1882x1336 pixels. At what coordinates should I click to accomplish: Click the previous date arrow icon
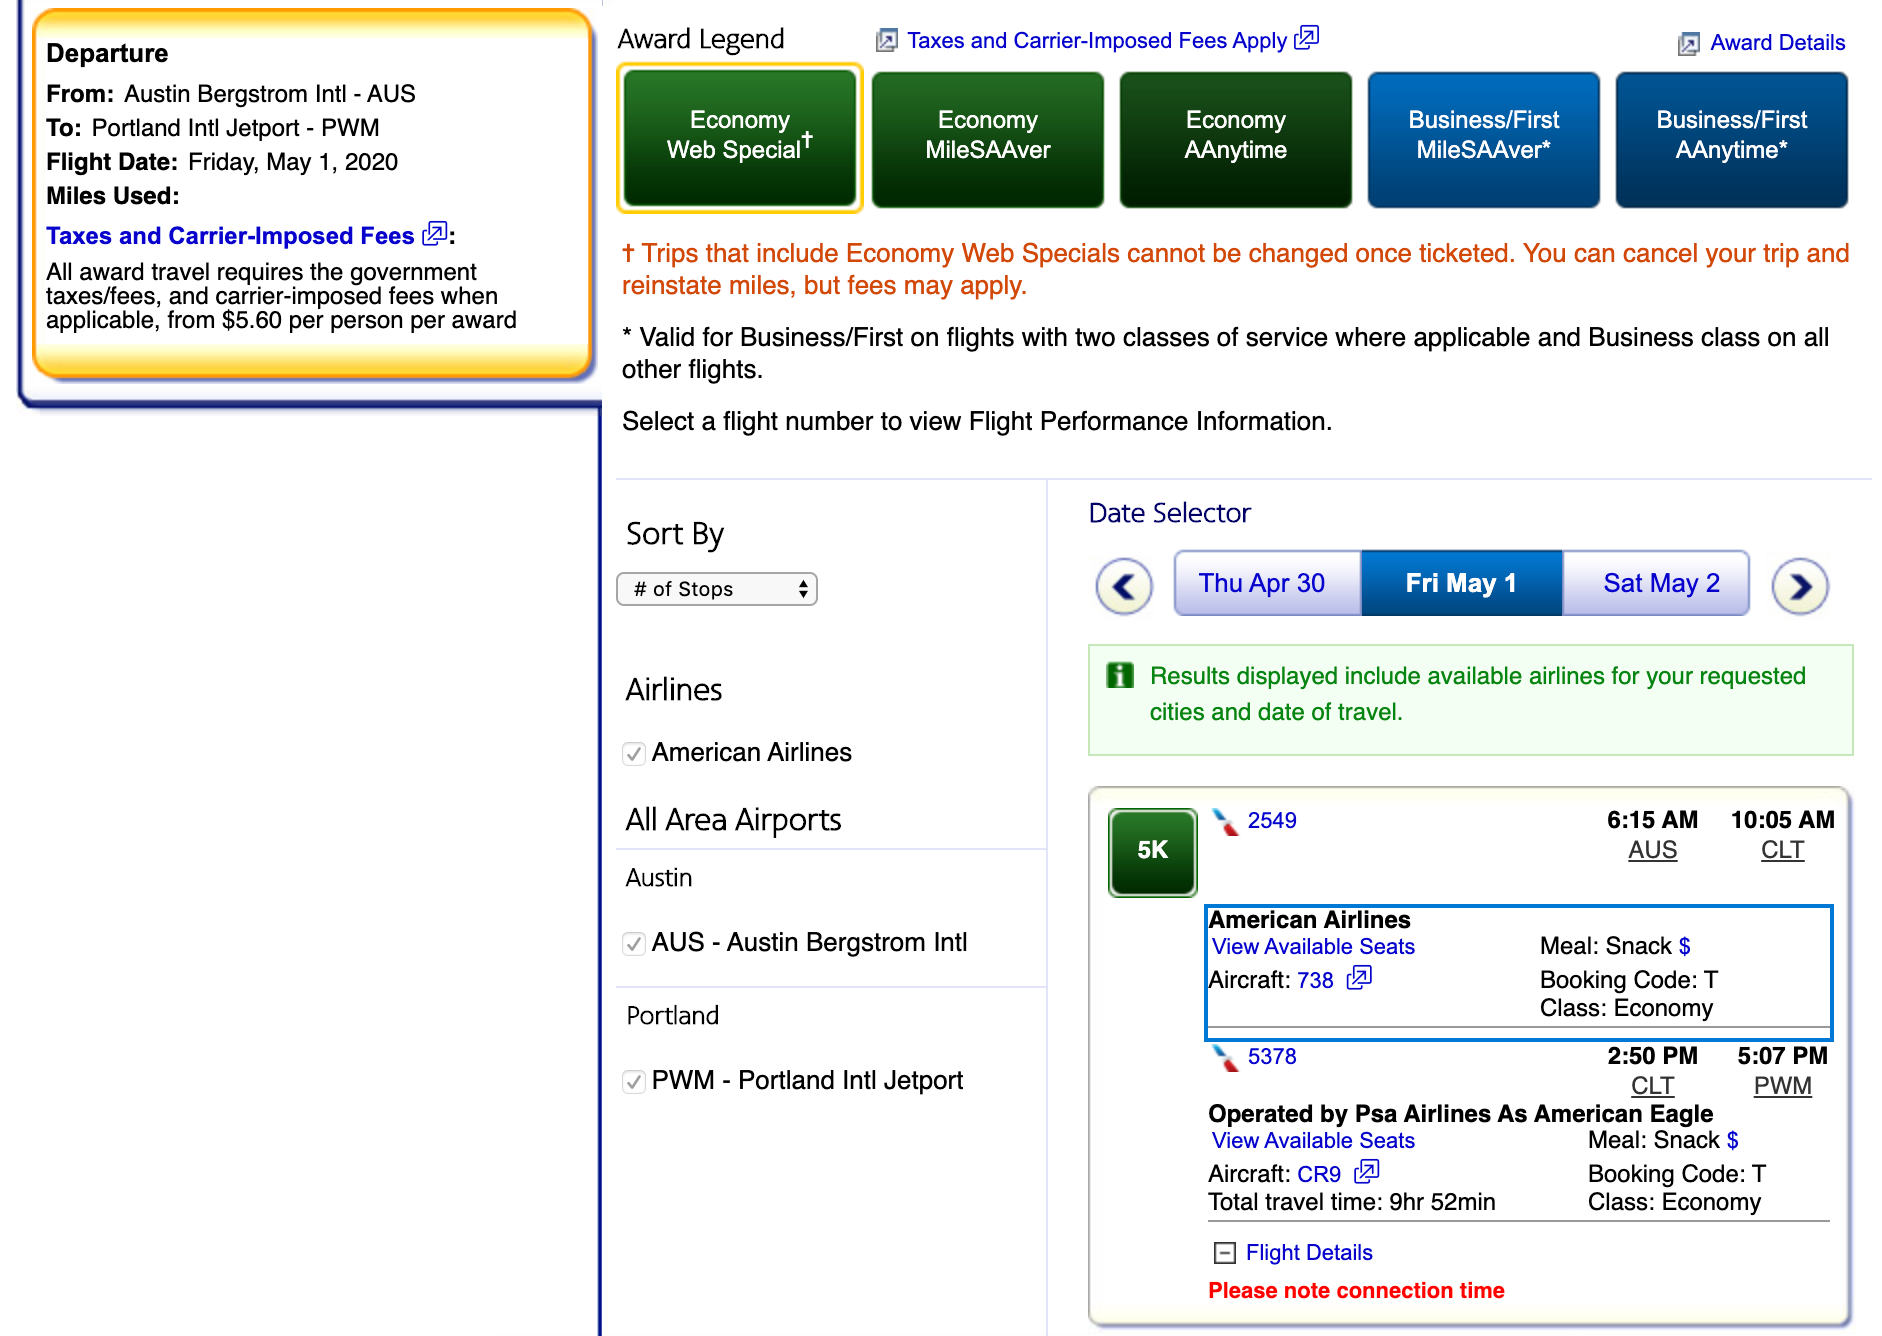[x=1124, y=586]
